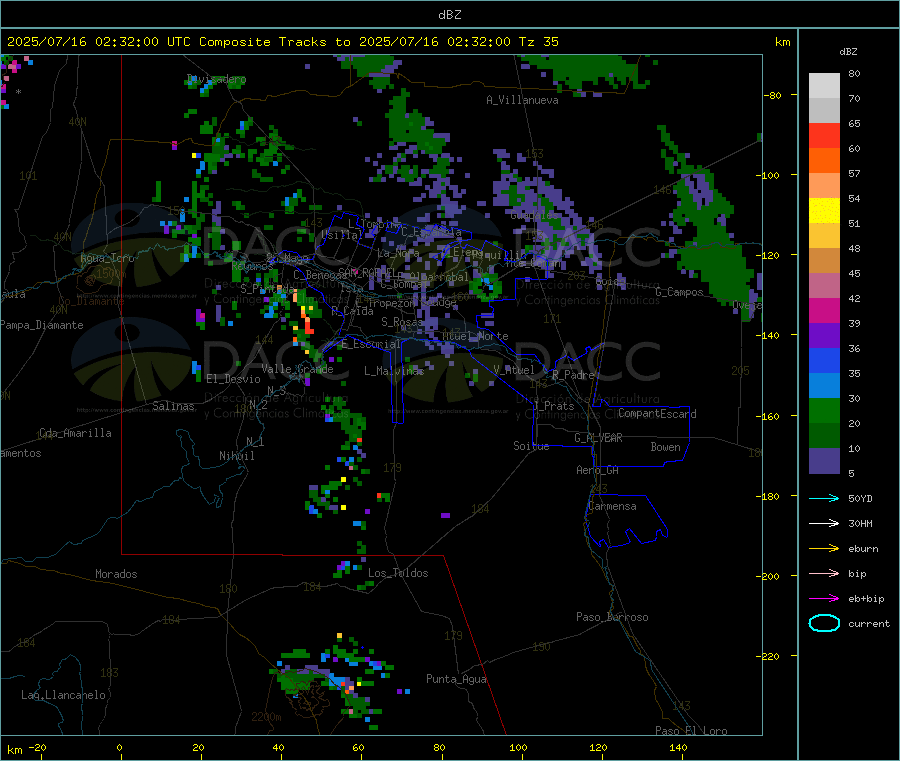Select the light blue 30–35 dBZ color band
Image resolution: width=900 pixels, height=761 pixels.
[824, 386]
